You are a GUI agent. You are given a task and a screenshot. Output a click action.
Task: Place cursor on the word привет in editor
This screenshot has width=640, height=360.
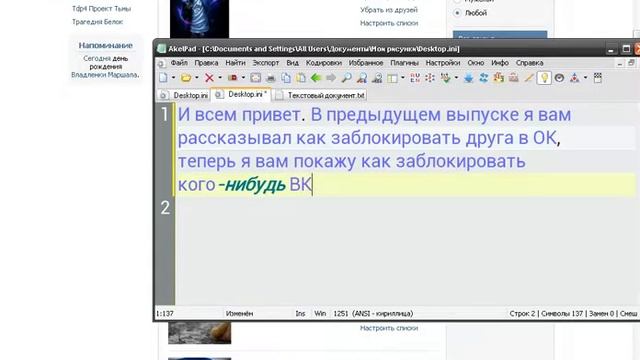coord(271,115)
